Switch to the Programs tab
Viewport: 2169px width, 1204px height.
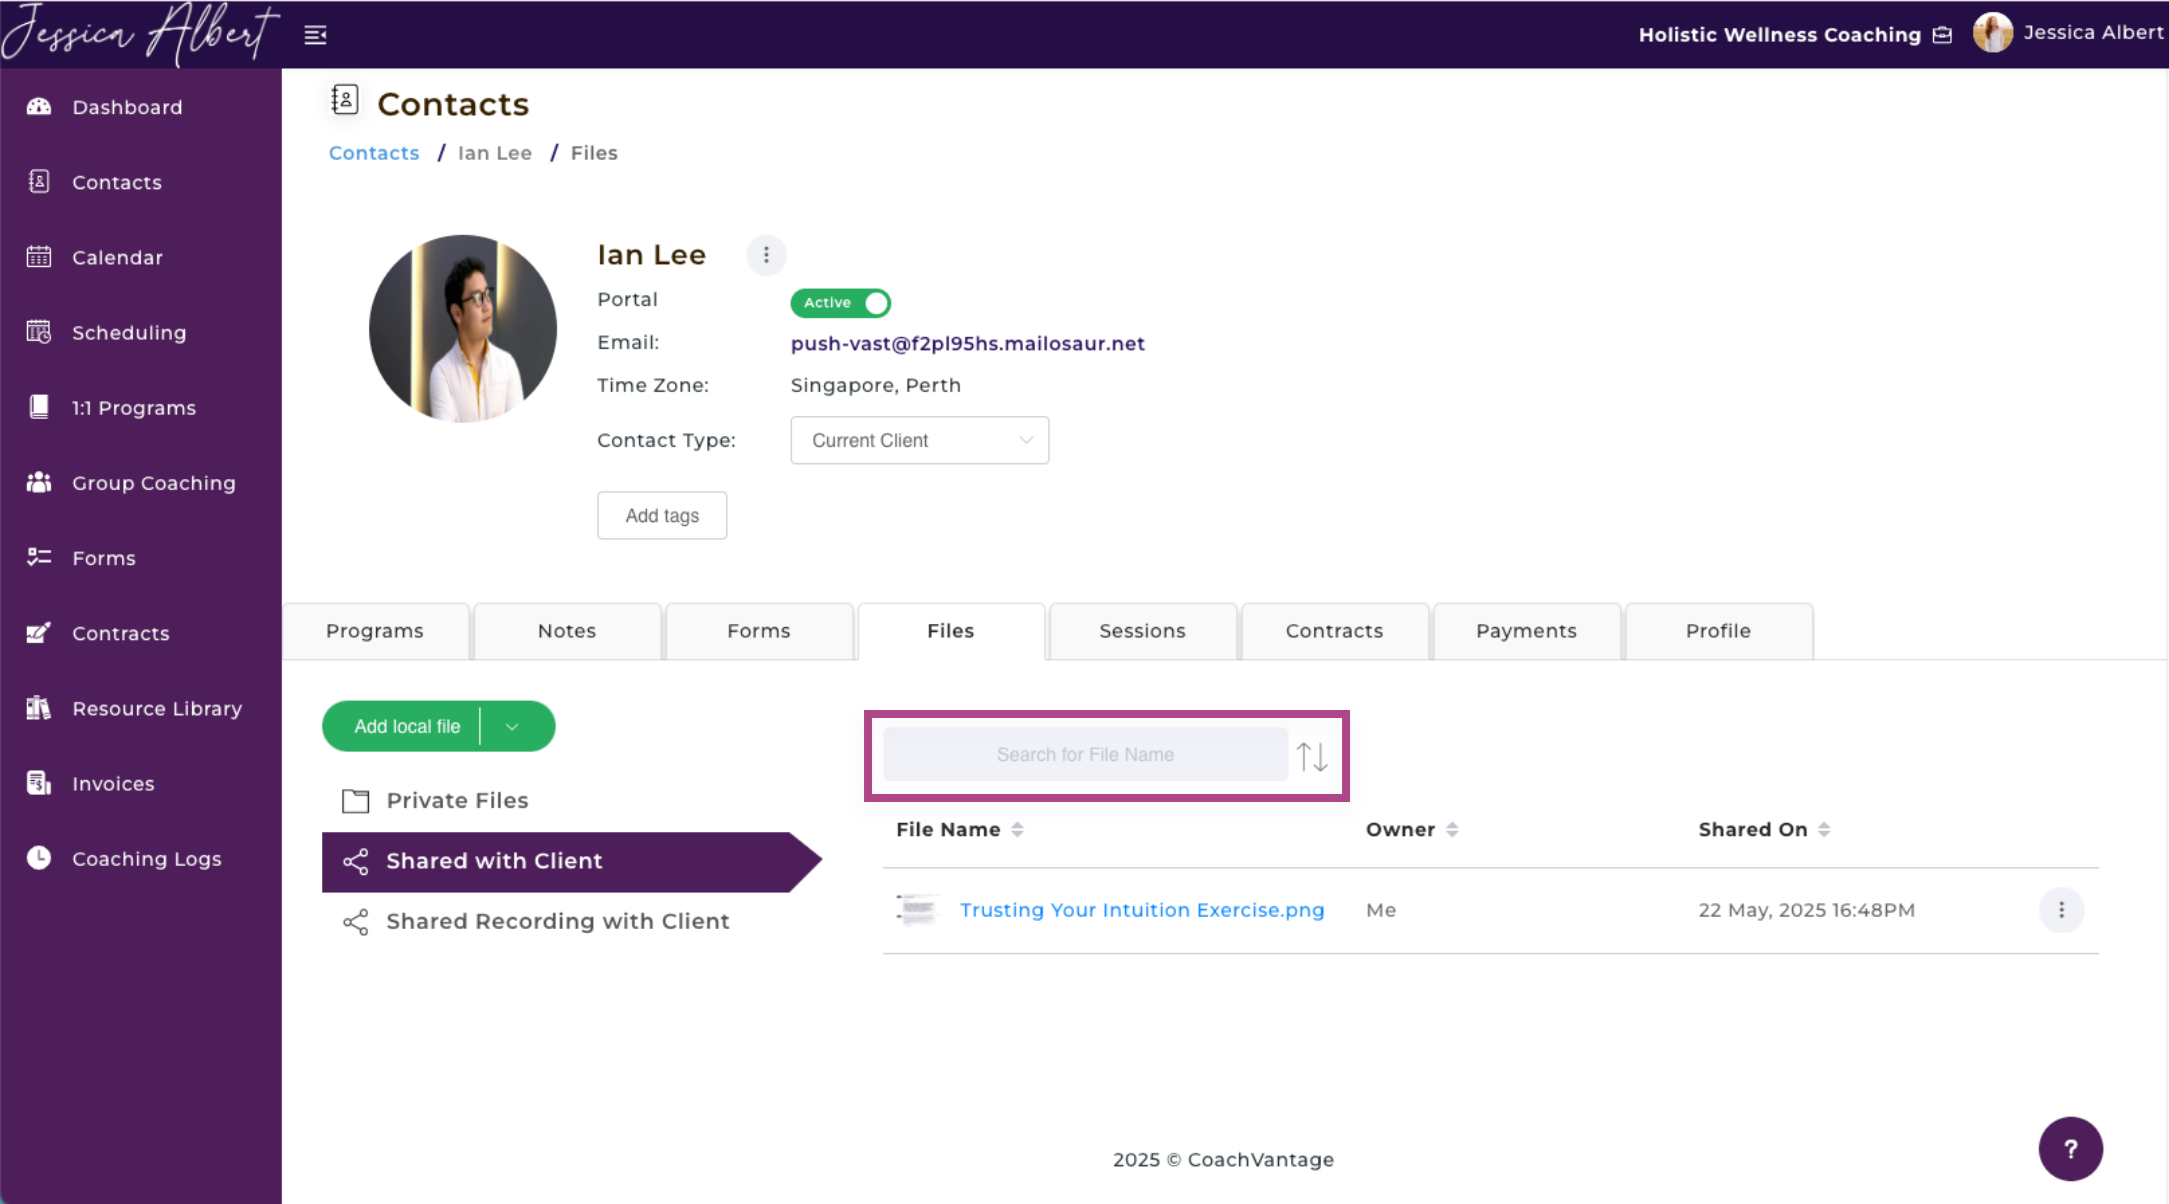pyautogui.click(x=375, y=631)
